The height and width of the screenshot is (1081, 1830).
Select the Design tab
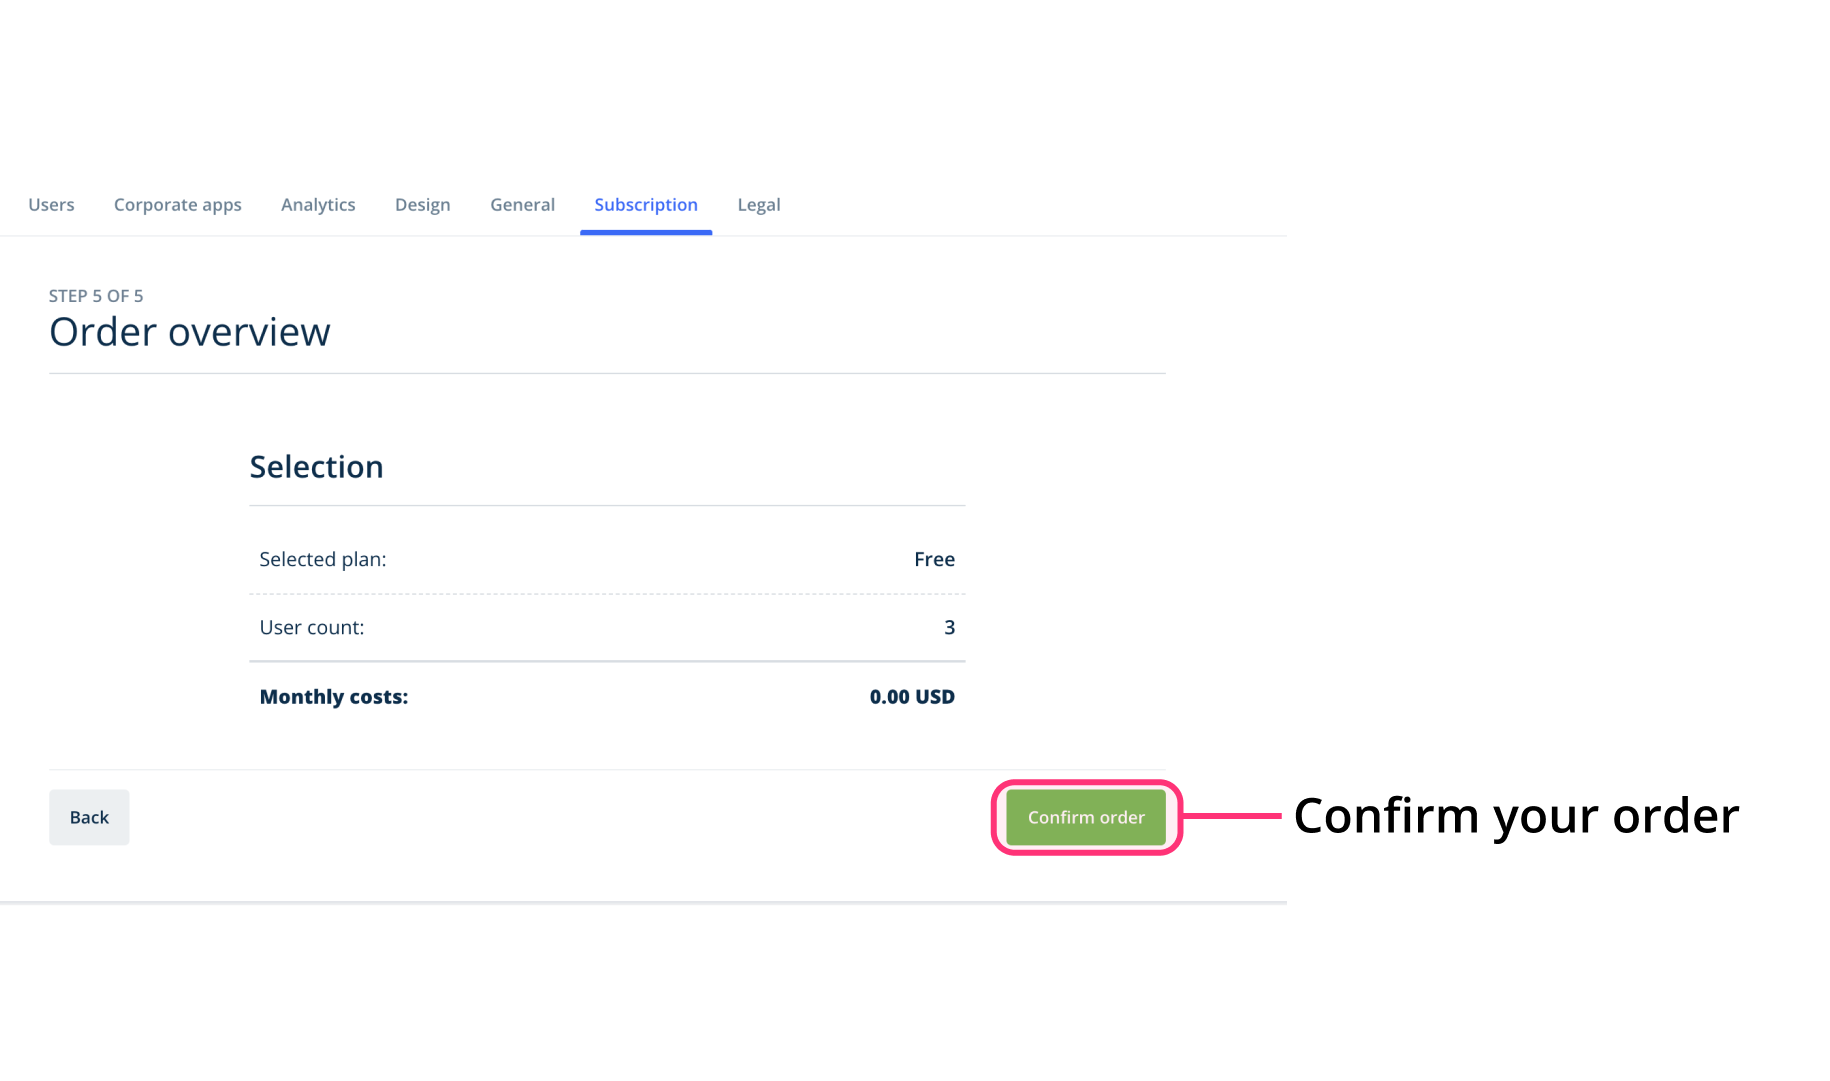(x=423, y=205)
